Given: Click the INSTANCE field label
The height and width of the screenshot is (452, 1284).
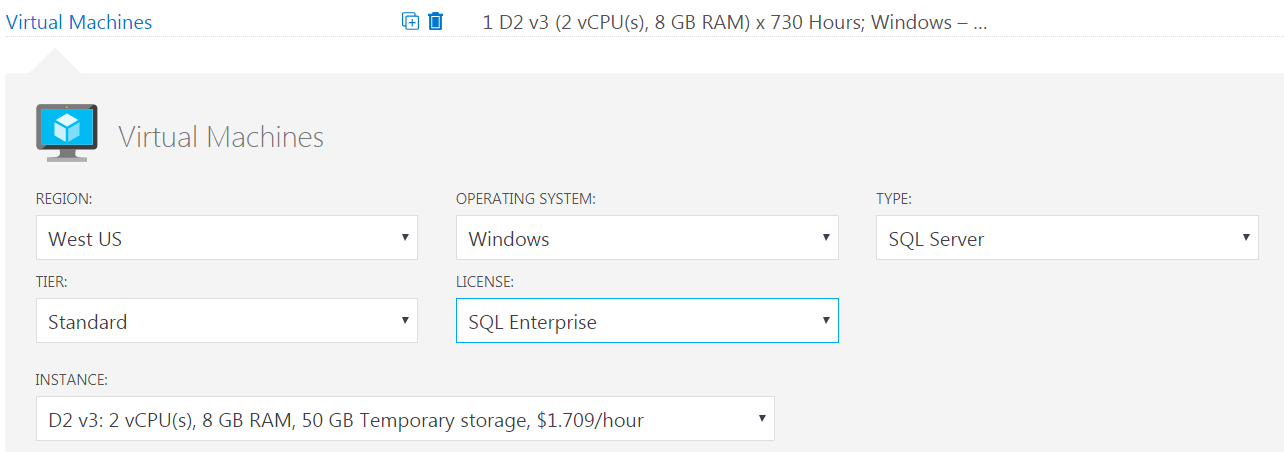Looking at the screenshot, I should (x=71, y=380).
